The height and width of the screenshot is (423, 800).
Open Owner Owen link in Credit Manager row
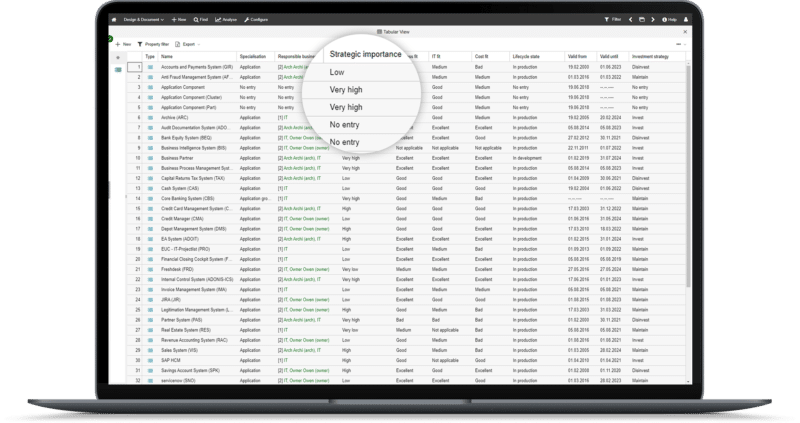pyautogui.click(x=310, y=219)
